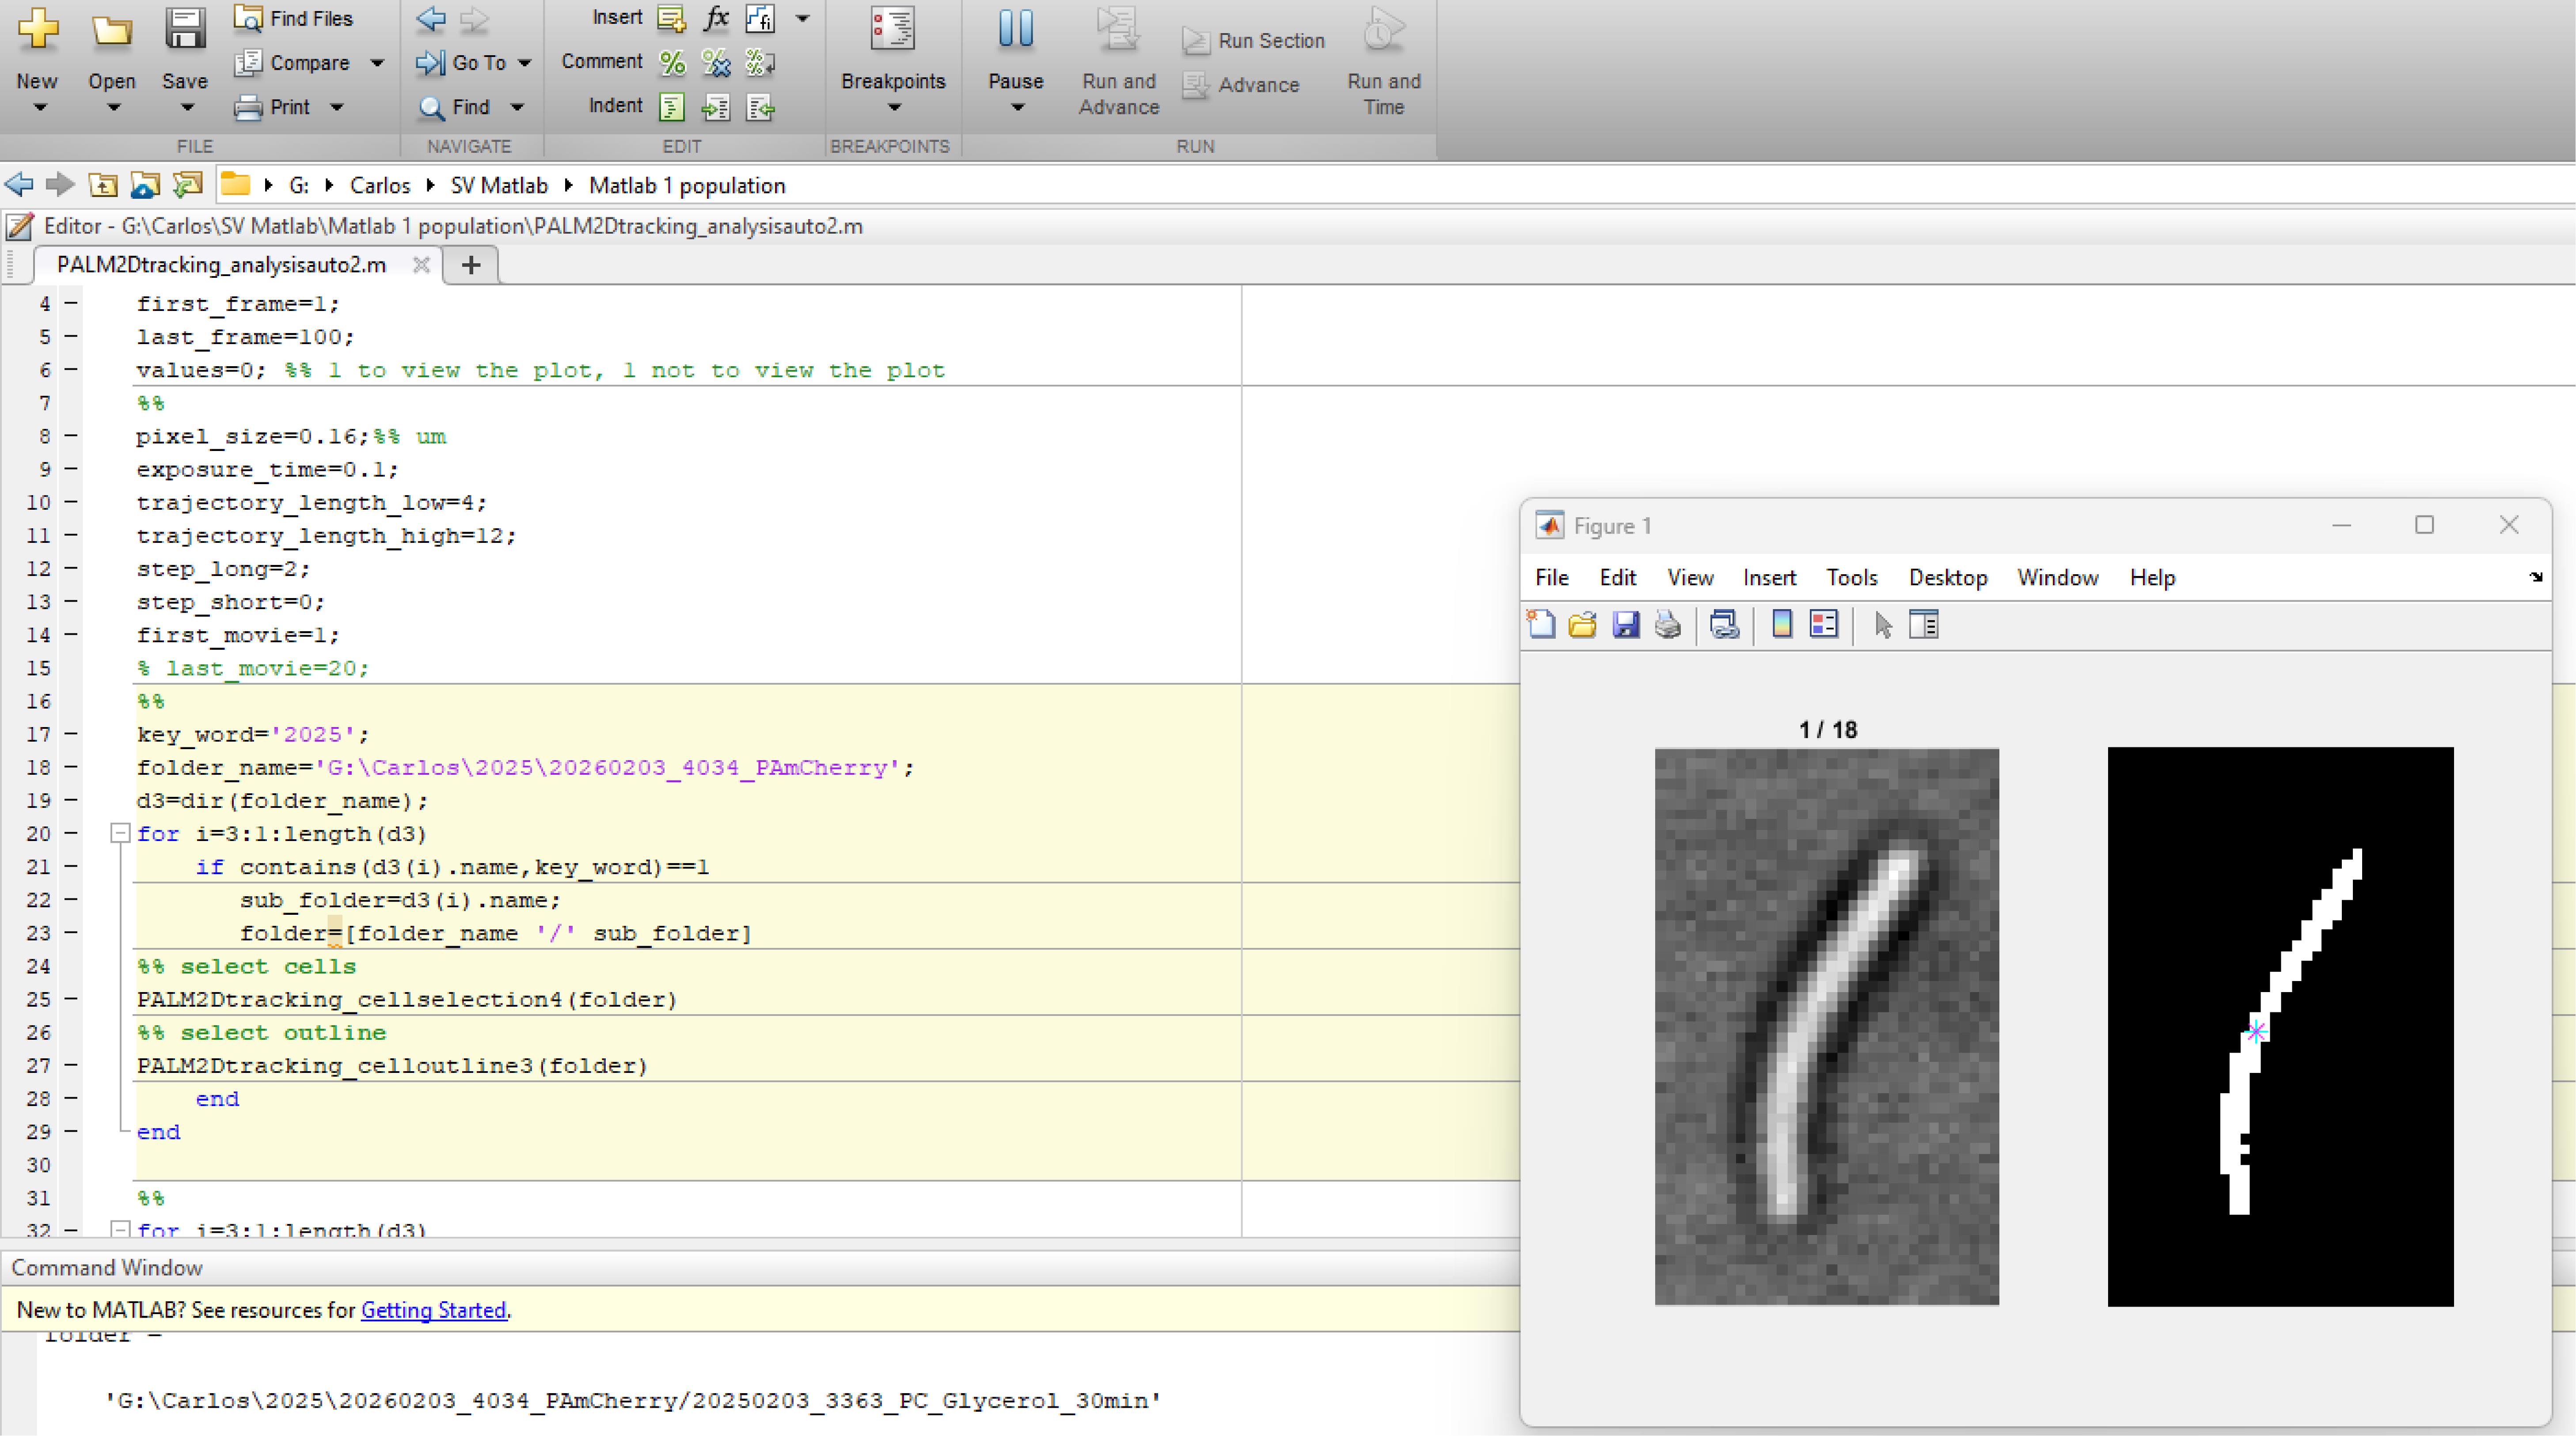Screen dimensions: 2576x1436
Task: Toggle breakpoint dash on line 25
Action: [x=71, y=999]
